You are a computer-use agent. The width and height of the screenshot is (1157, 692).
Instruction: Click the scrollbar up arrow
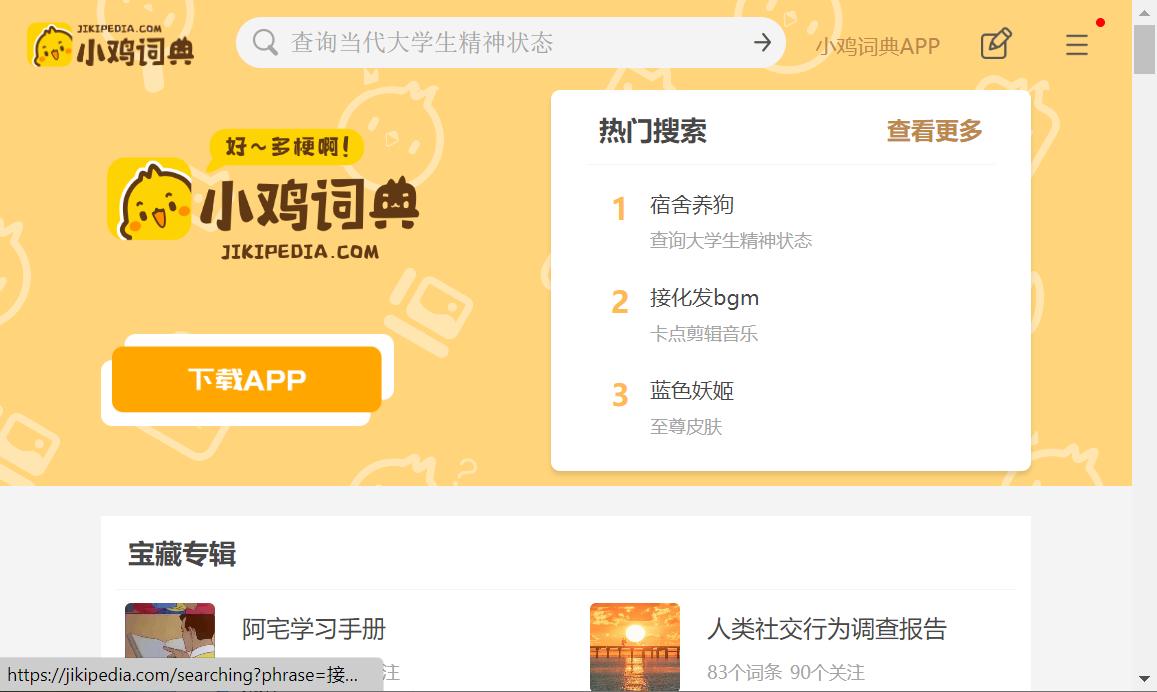point(1143,11)
